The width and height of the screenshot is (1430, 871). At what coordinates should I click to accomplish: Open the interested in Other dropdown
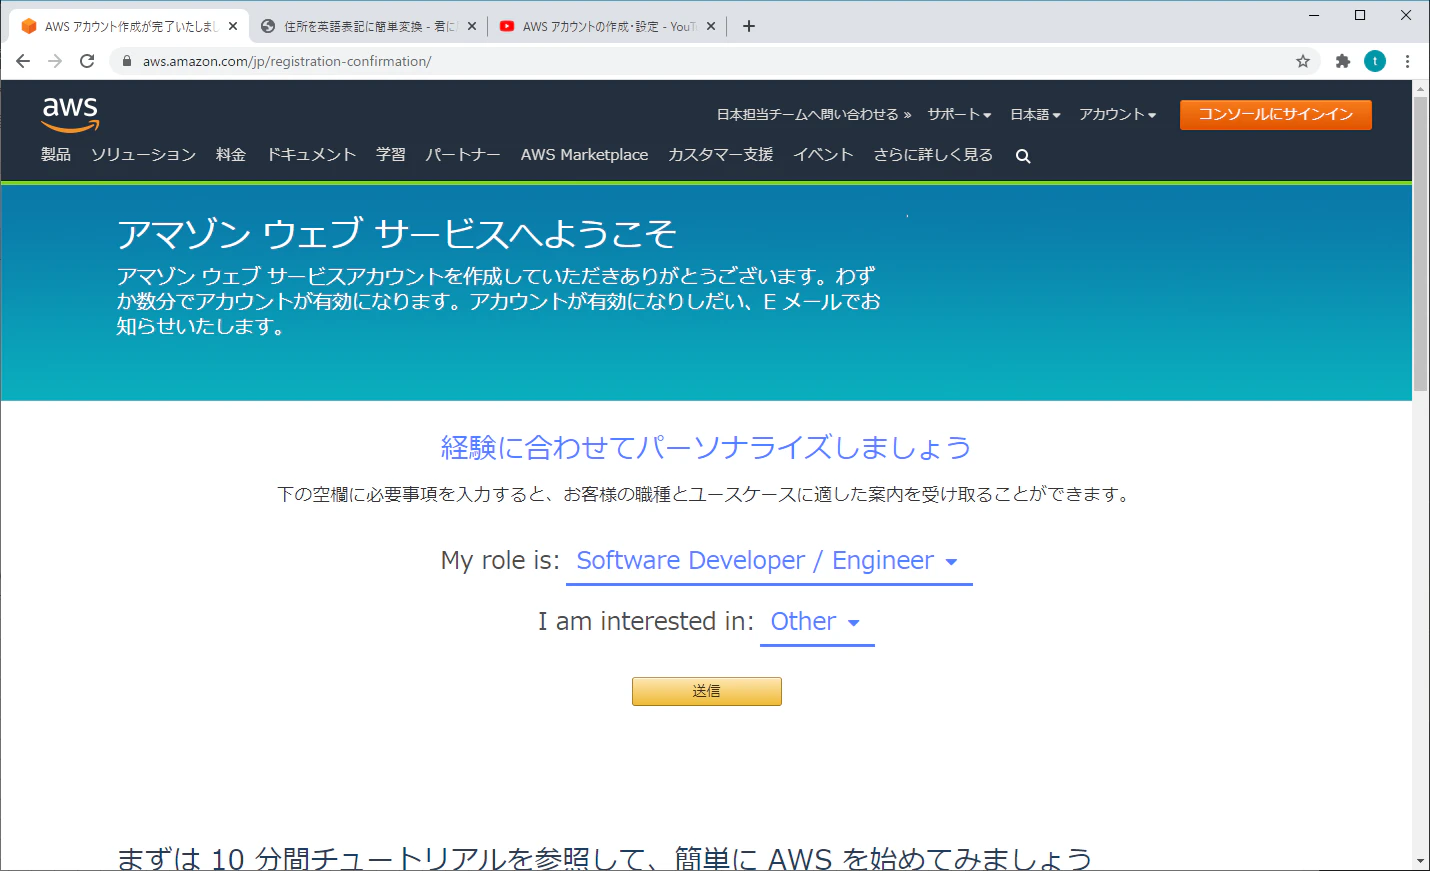816,622
